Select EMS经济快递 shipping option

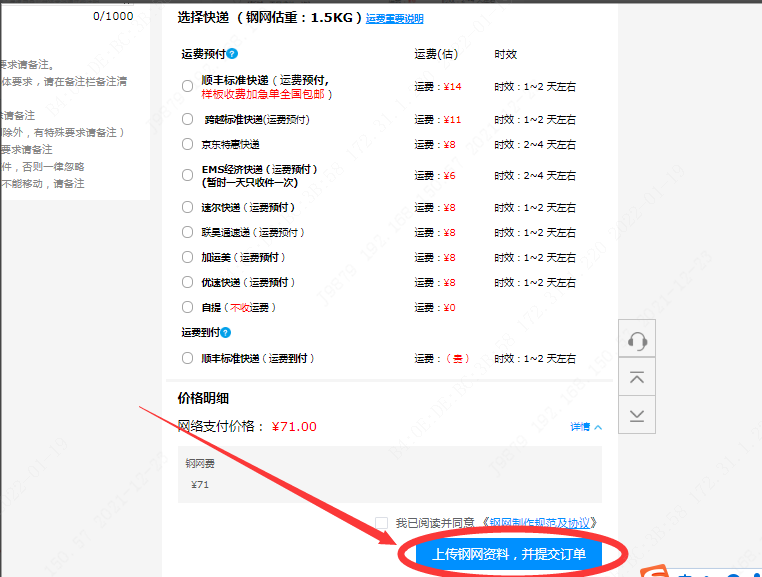(x=187, y=176)
